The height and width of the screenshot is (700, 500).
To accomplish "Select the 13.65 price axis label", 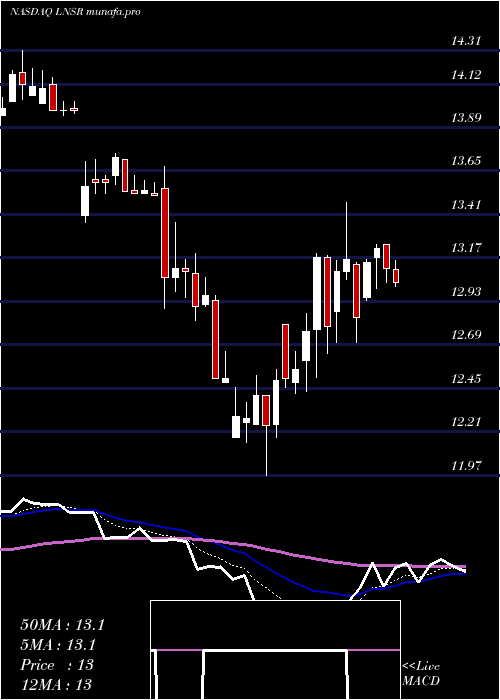I will point(466,161).
